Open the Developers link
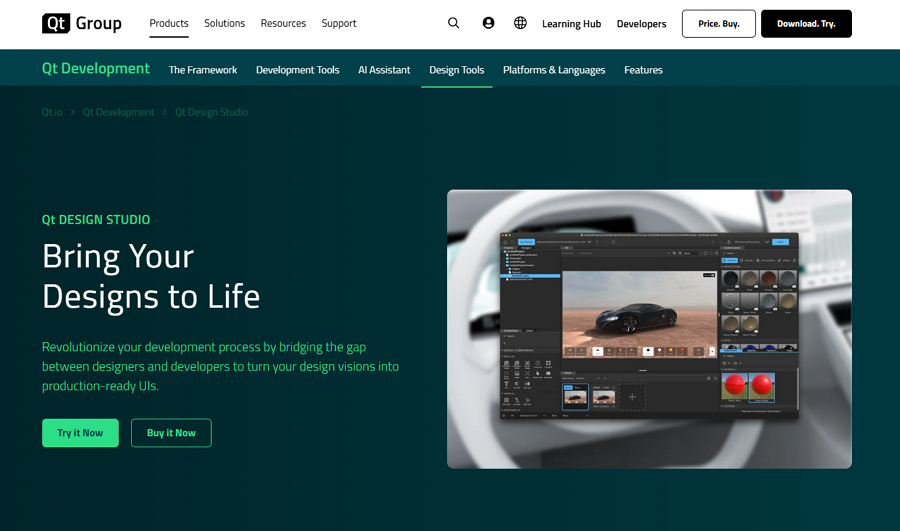Image resolution: width=900 pixels, height=531 pixels. coord(641,24)
